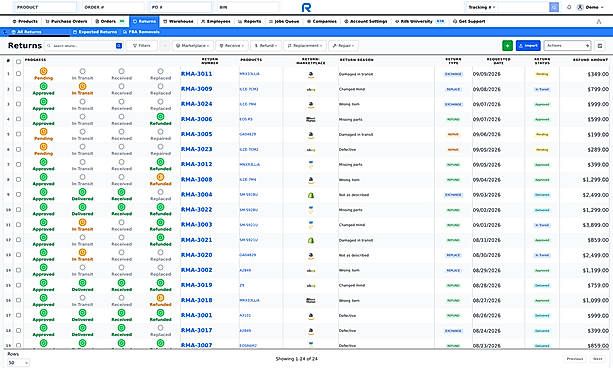Click the Pending return status badge for RMA-3011
Screen dimensions: 613x368
[x=542, y=74]
